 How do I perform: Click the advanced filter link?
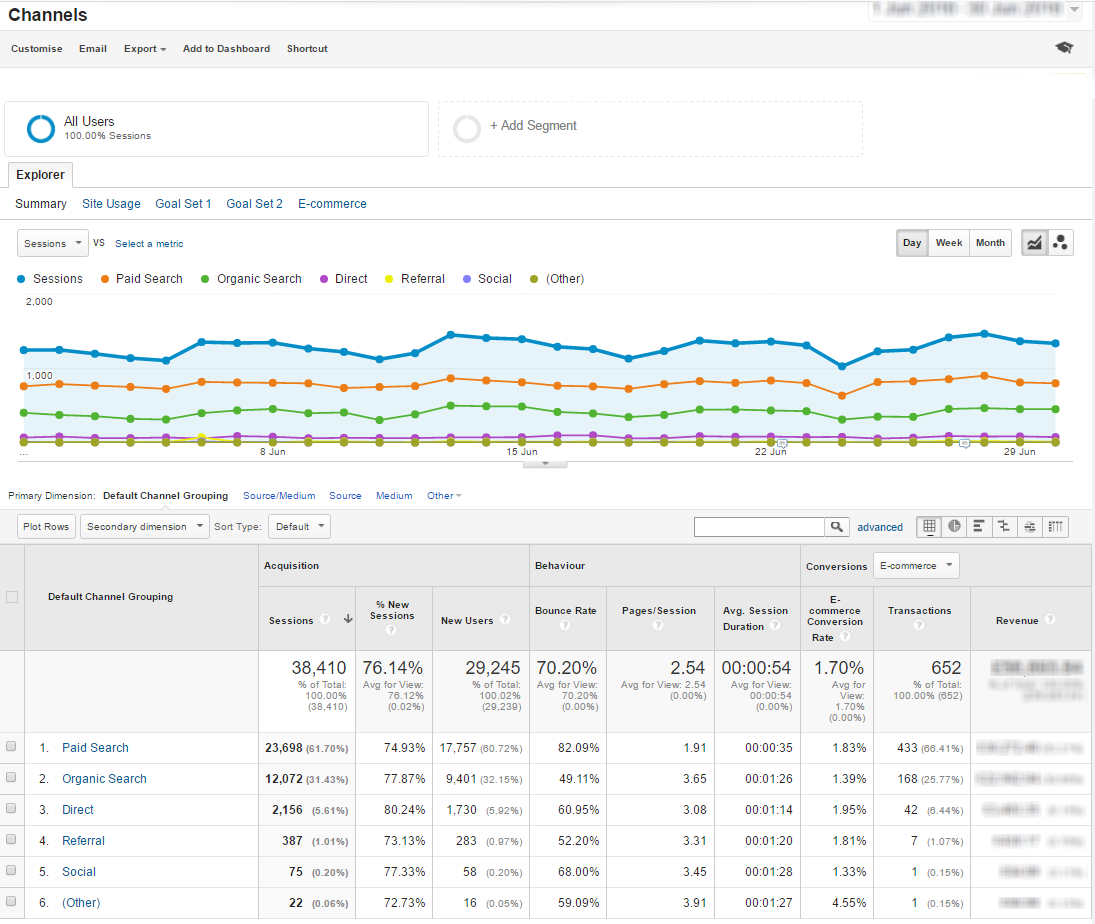coord(880,527)
